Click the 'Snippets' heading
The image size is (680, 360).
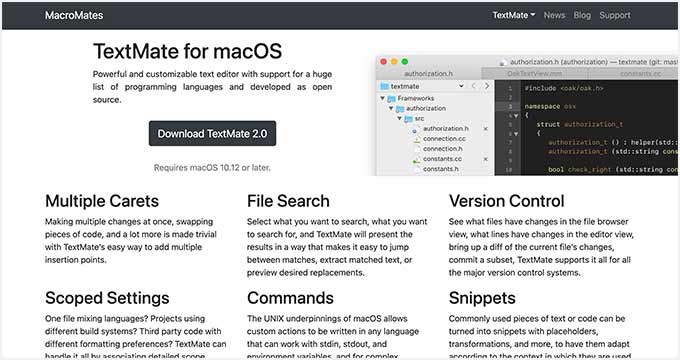point(482,298)
